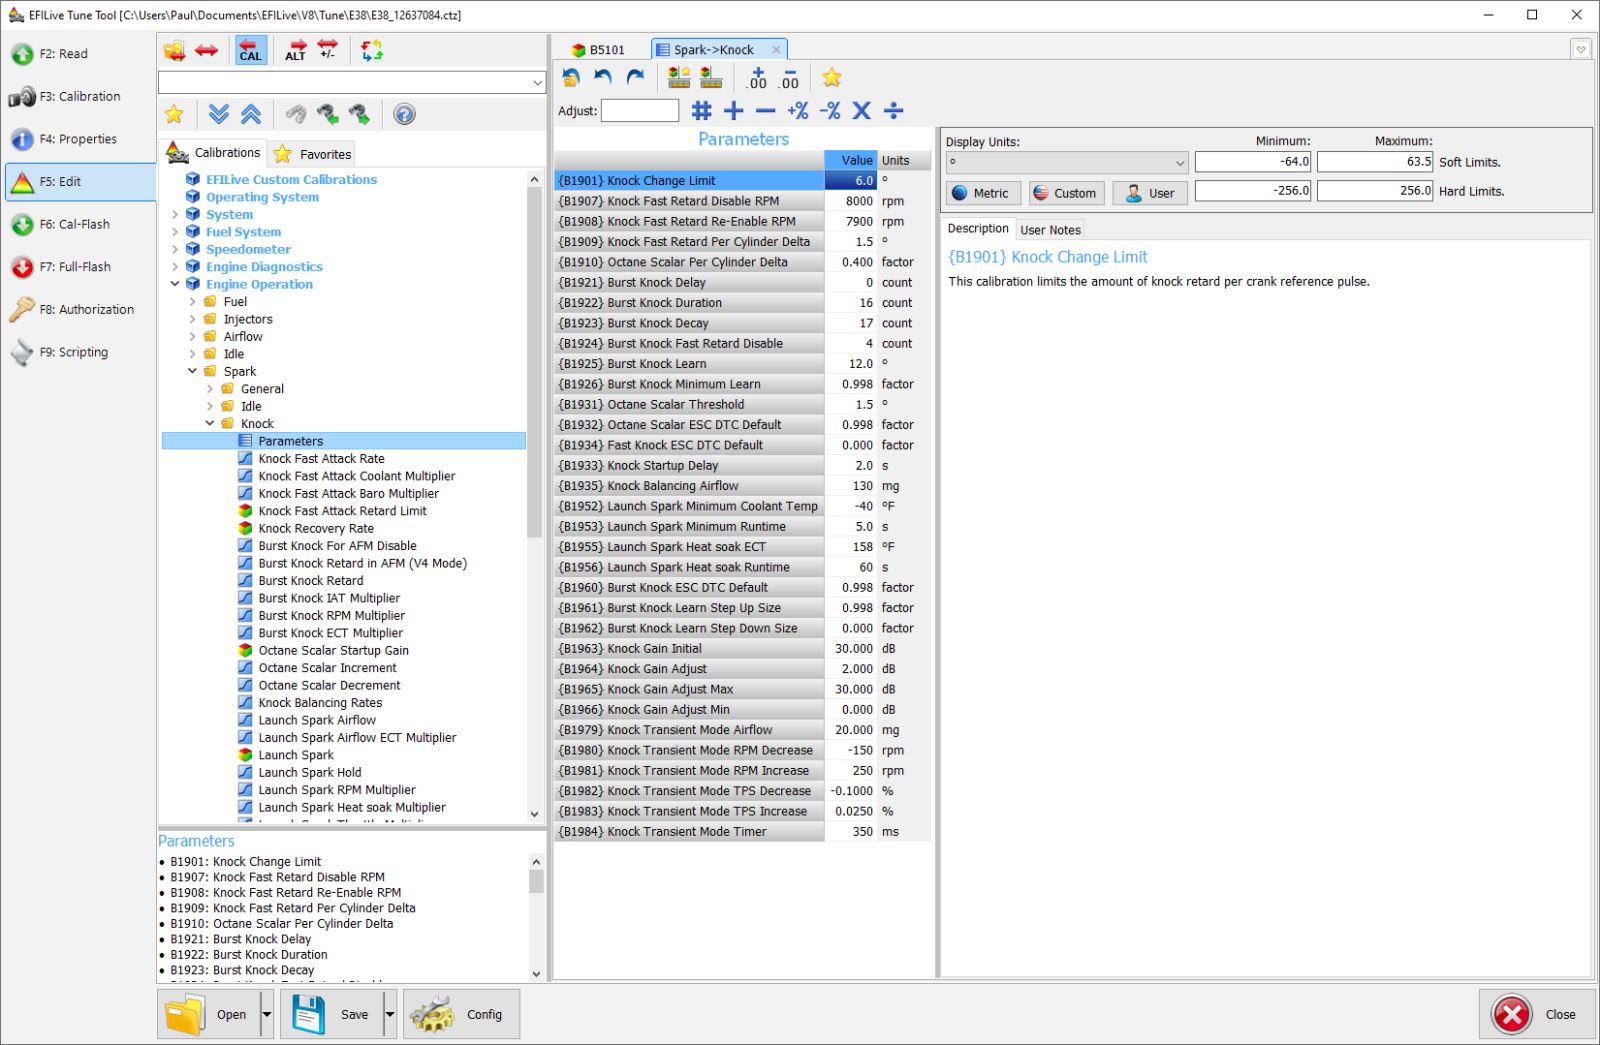Open the F8: Authorization section

click(x=80, y=310)
